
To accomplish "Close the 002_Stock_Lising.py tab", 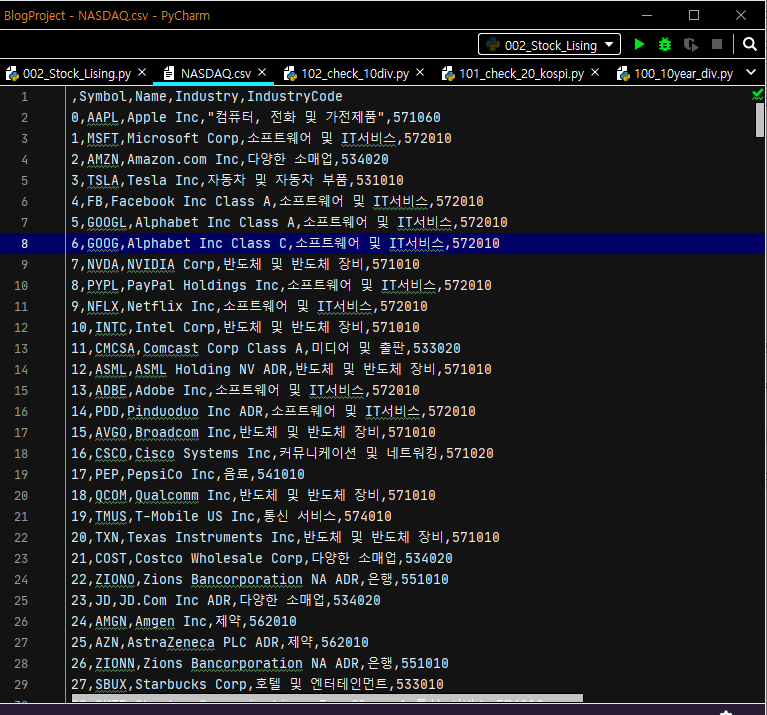I will (142, 72).
